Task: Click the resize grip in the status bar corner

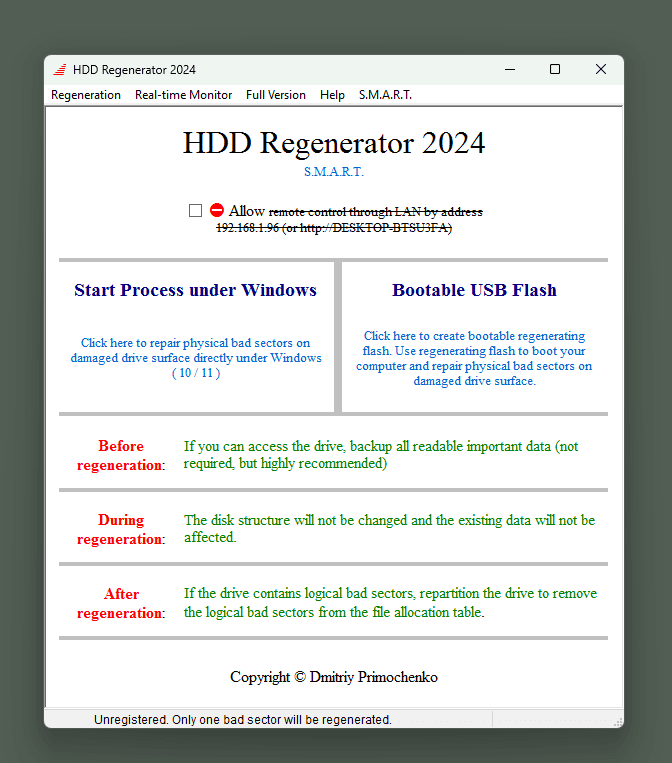Action: click(618, 722)
